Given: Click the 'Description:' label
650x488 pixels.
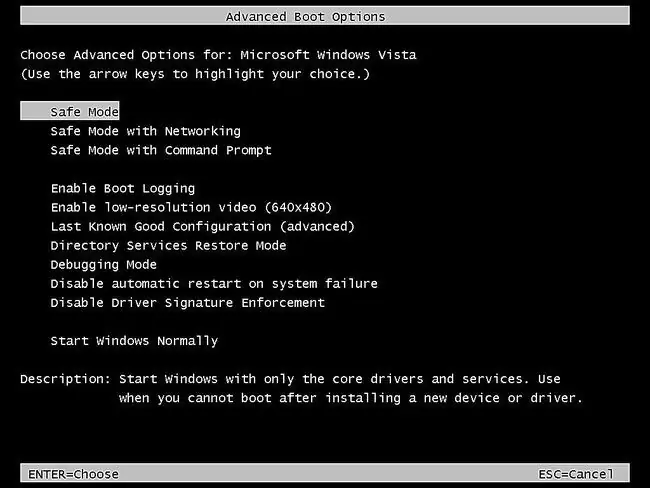Looking at the screenshot, I should pyautogui.click(x=65, y=379).
